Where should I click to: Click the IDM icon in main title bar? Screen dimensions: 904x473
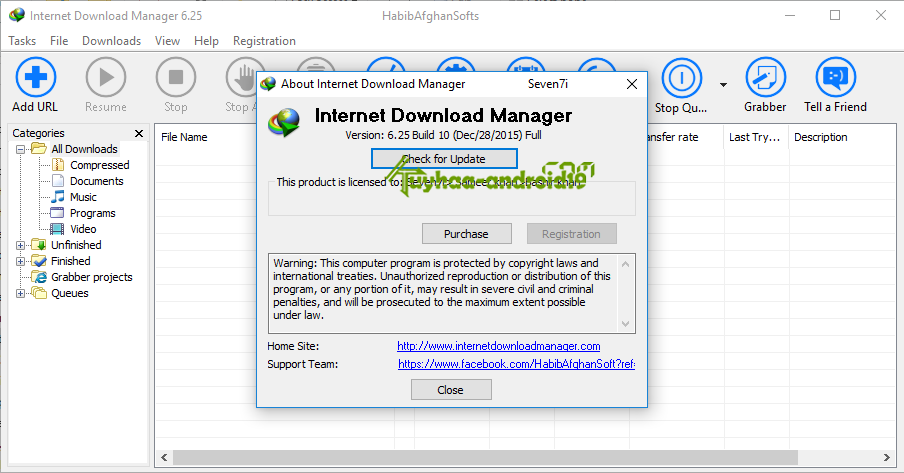[17, 16]
